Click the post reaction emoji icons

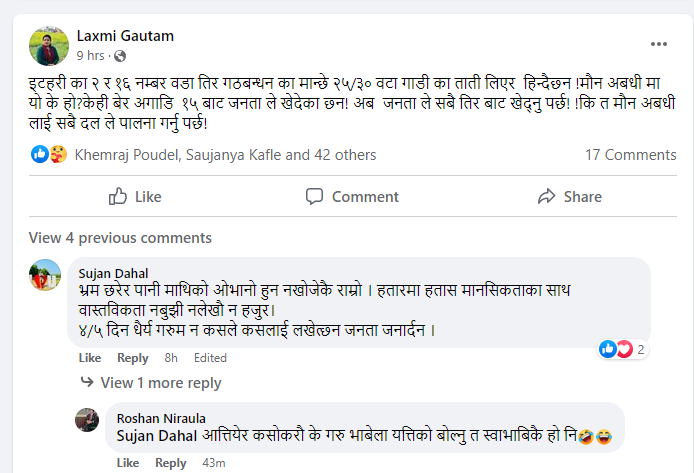[x=48, y=154]
